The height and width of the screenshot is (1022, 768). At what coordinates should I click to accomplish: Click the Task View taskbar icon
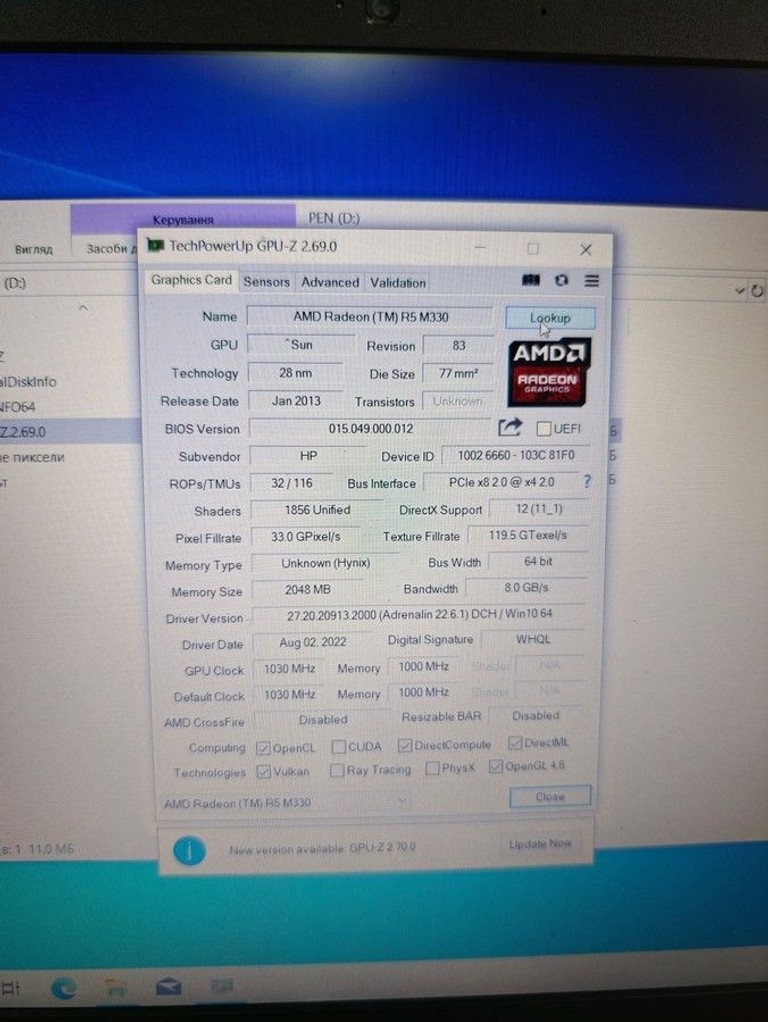[x=10, y=988]
